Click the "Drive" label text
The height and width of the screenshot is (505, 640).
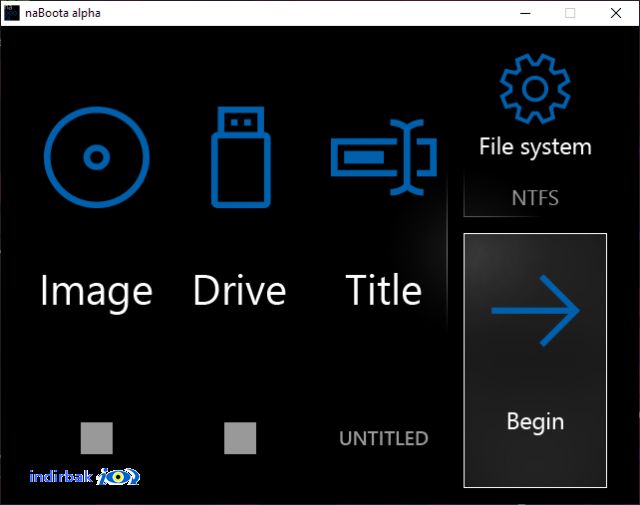click(240, 290)
